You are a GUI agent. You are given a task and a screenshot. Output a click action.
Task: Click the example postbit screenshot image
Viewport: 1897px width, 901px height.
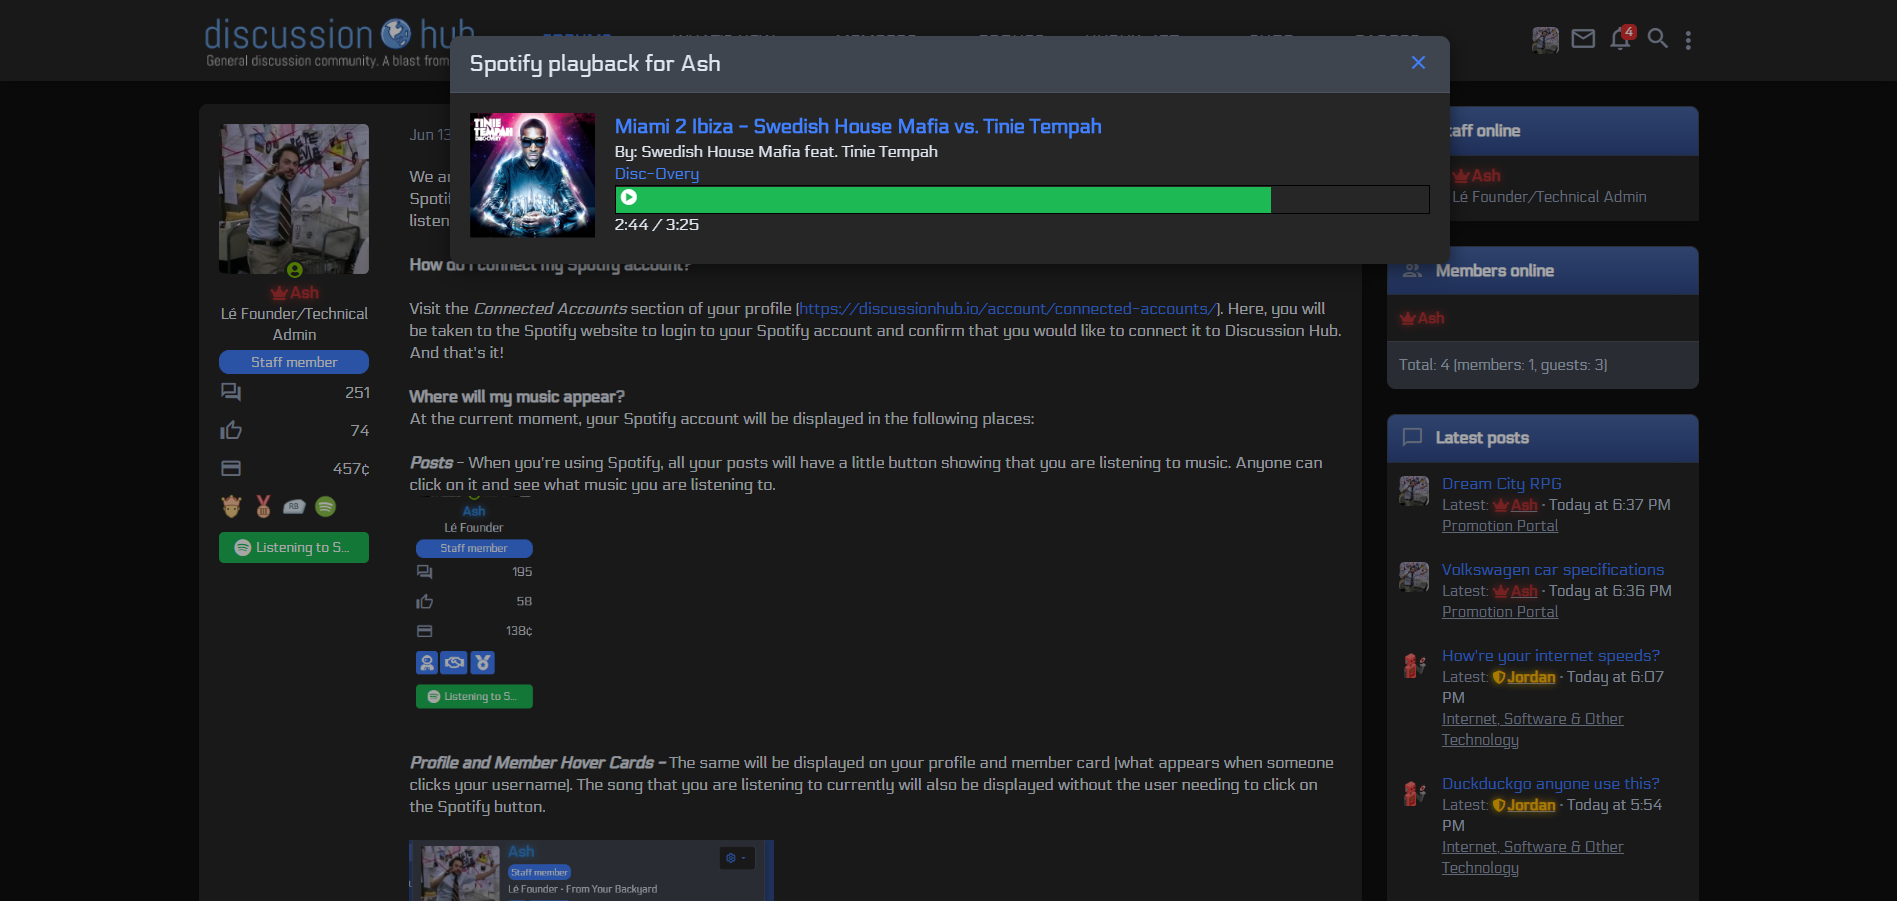474,605
